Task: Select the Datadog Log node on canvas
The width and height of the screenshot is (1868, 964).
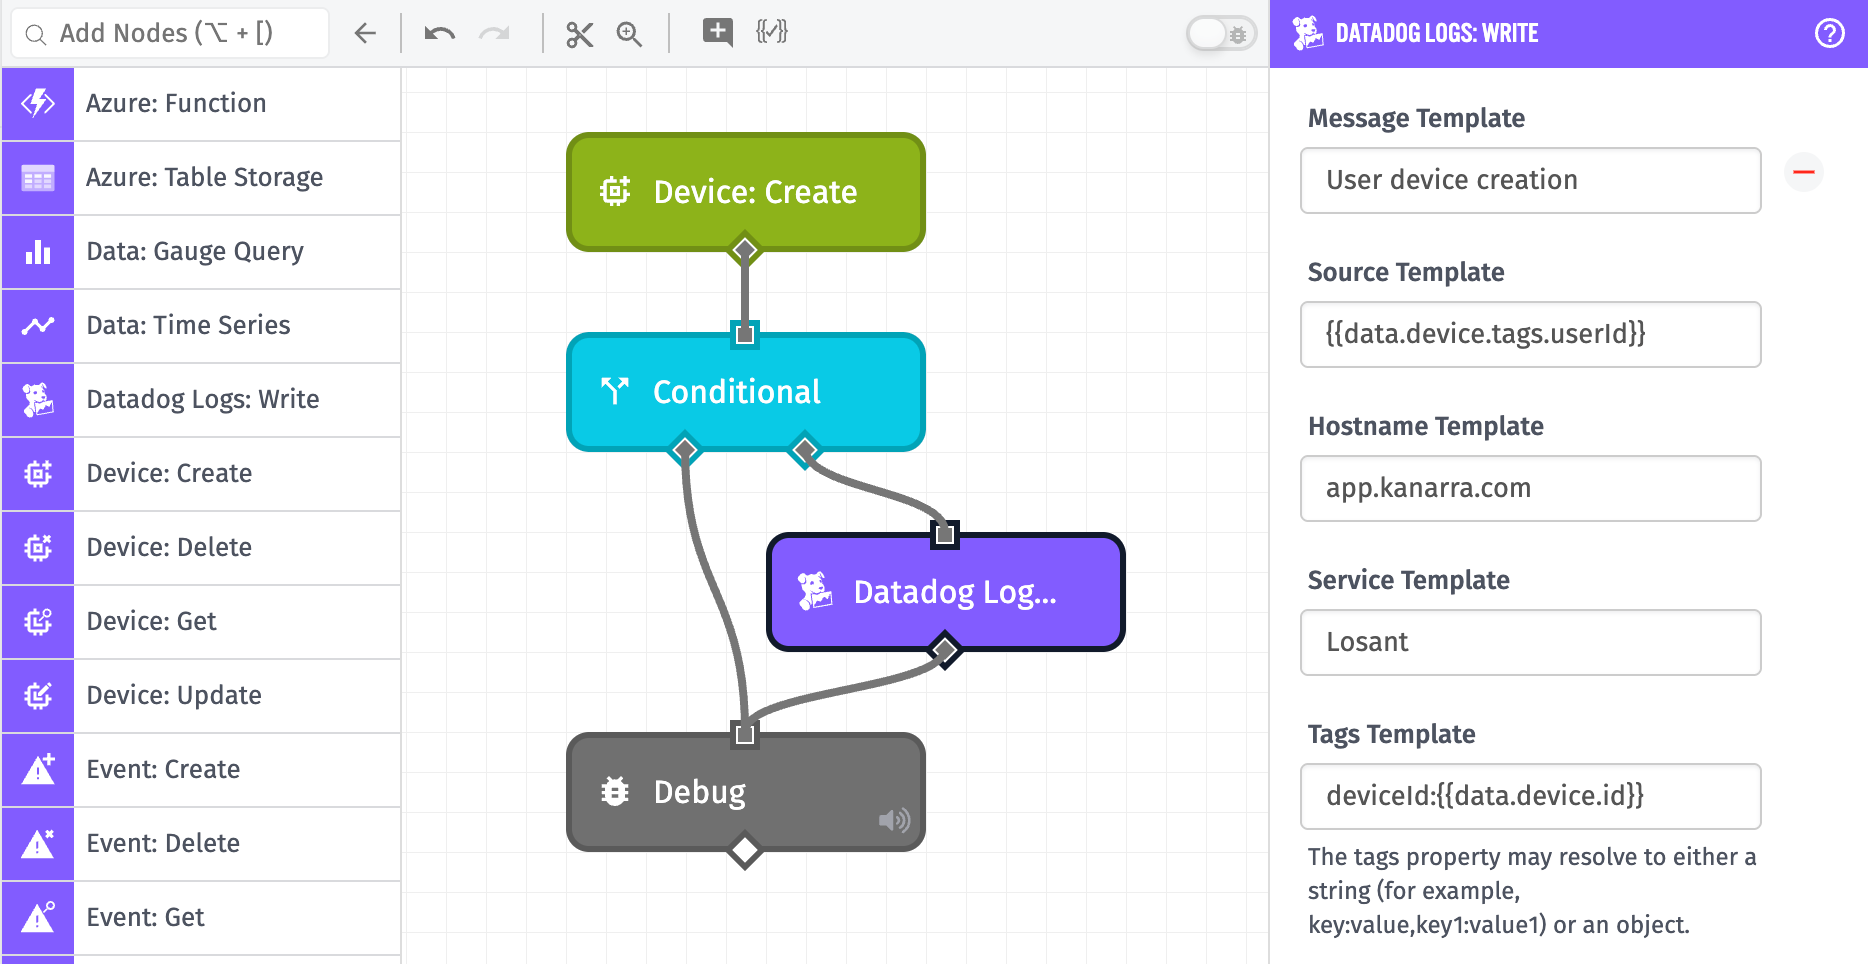Action: point(945,591)
